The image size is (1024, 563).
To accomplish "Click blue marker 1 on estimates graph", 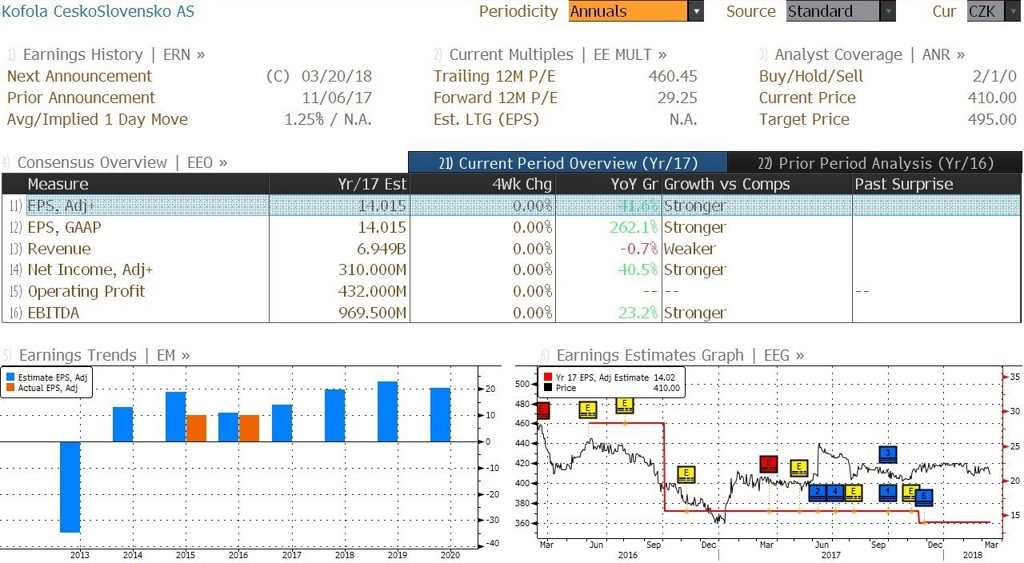I will pos(888,492).
